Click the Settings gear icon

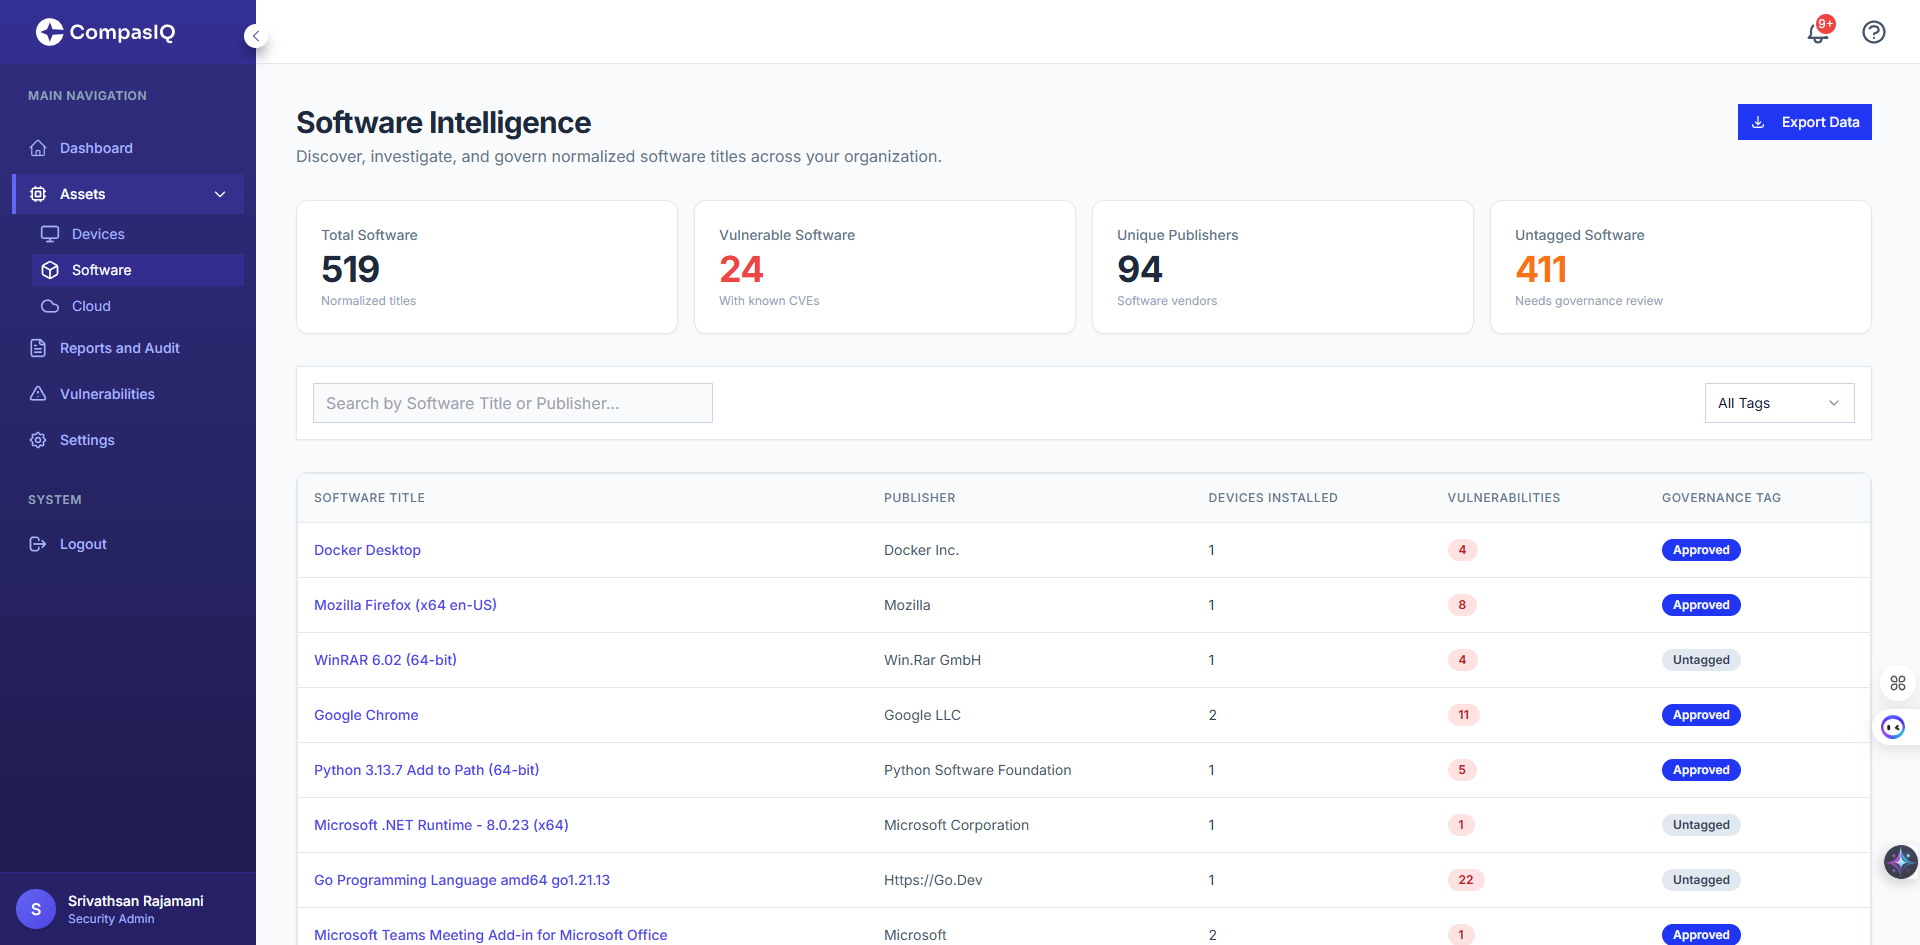click(38, 440)
